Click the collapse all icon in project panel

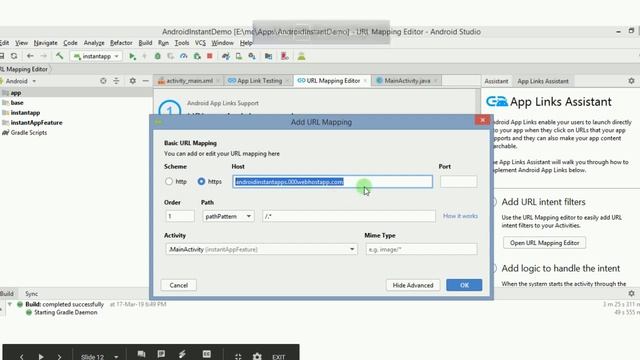tap(116, 81)
